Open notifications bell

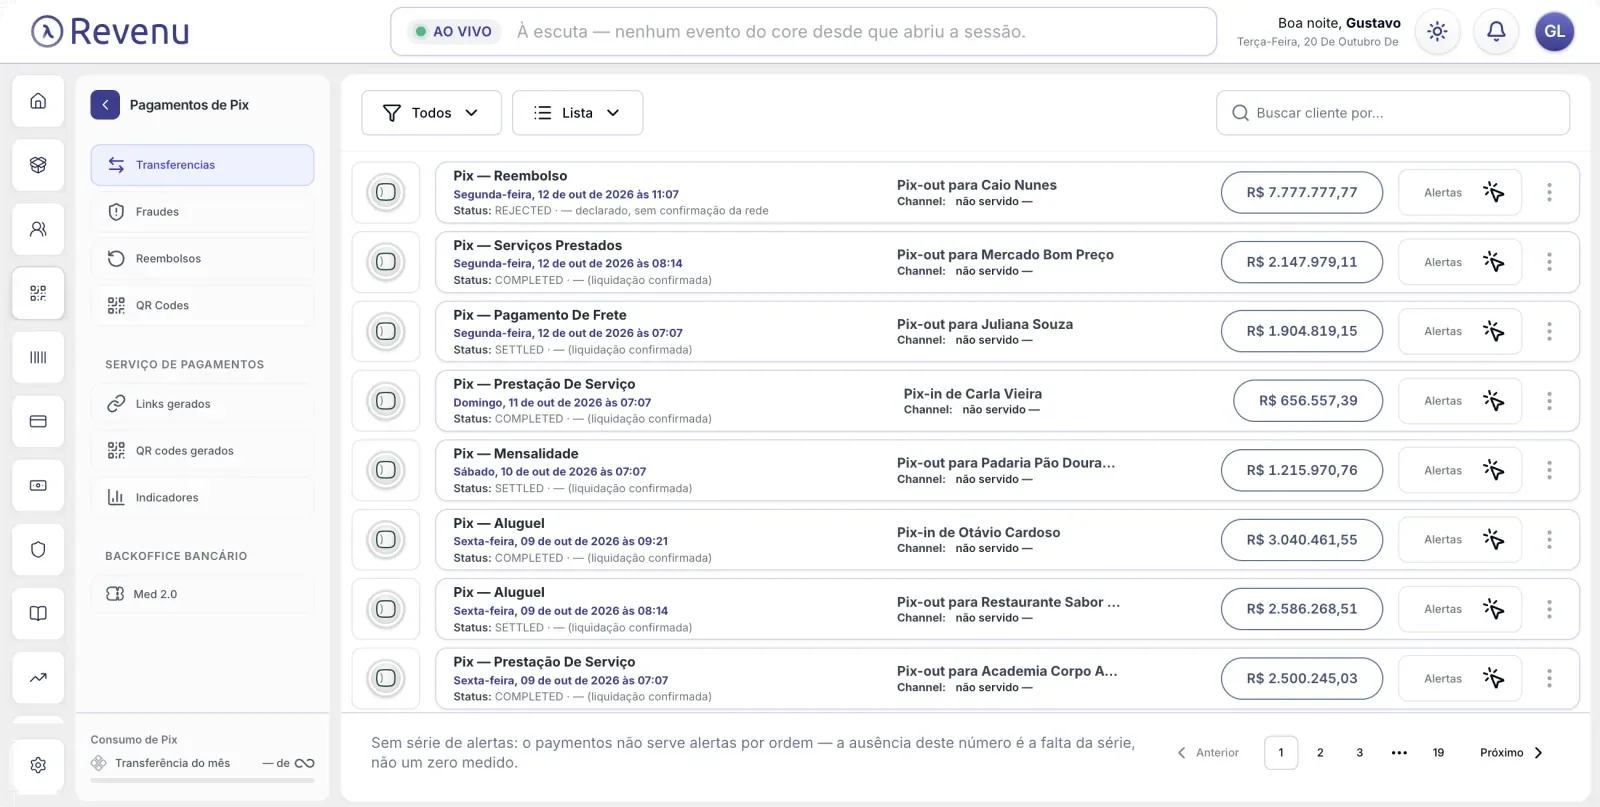coord(1496,32)
